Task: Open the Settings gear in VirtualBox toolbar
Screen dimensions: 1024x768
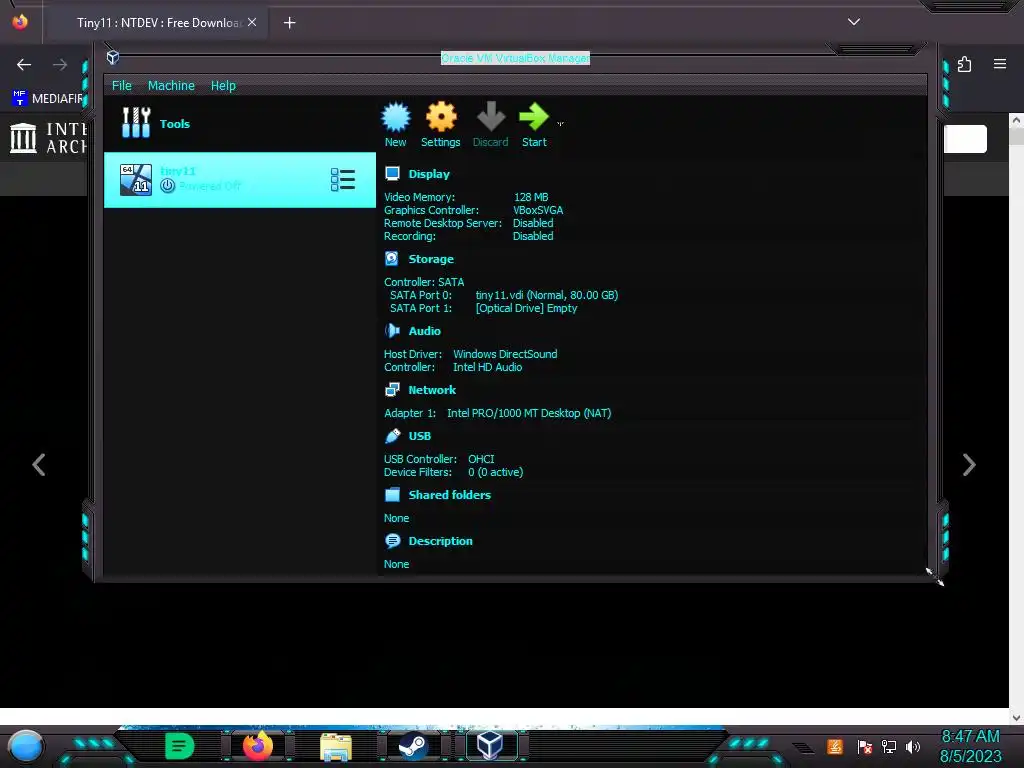Action: click(x=441, y=124)
